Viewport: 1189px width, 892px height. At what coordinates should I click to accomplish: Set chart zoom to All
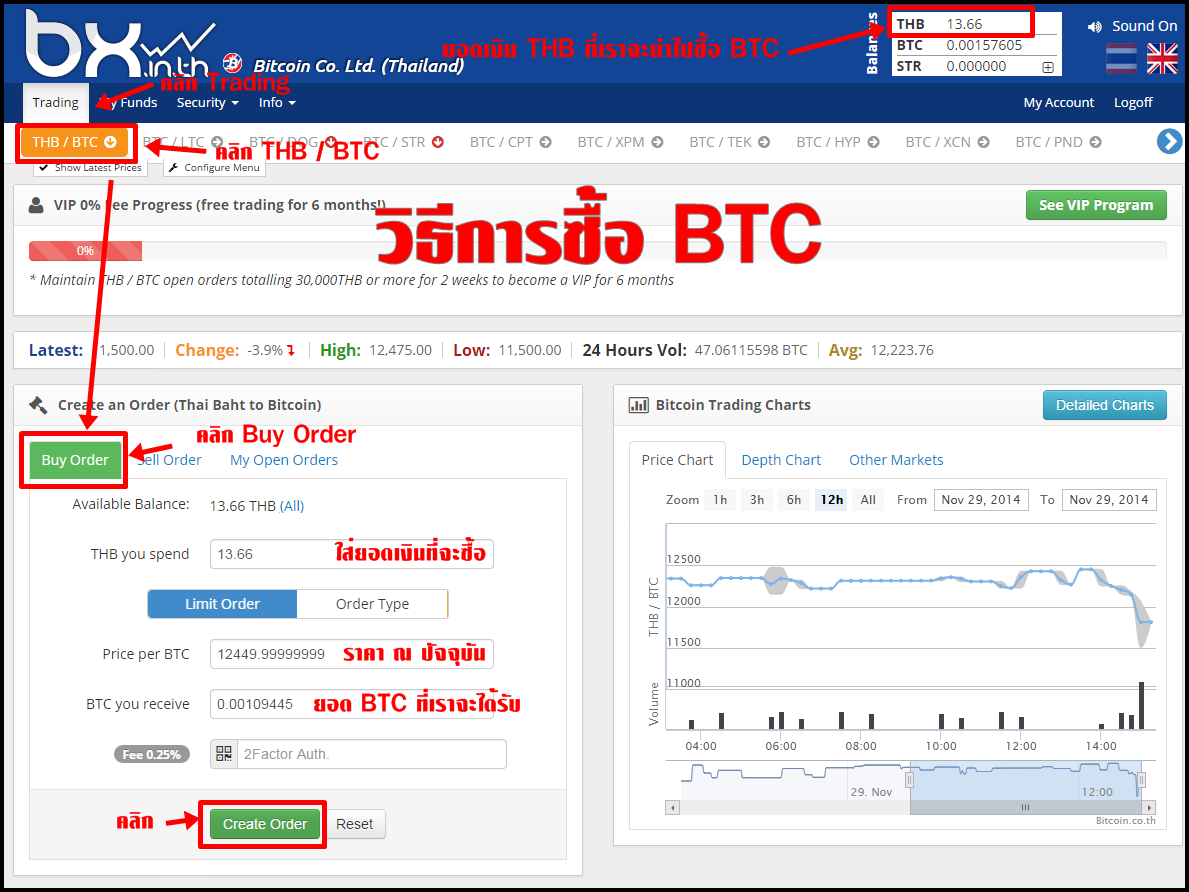tap(868, 500)
